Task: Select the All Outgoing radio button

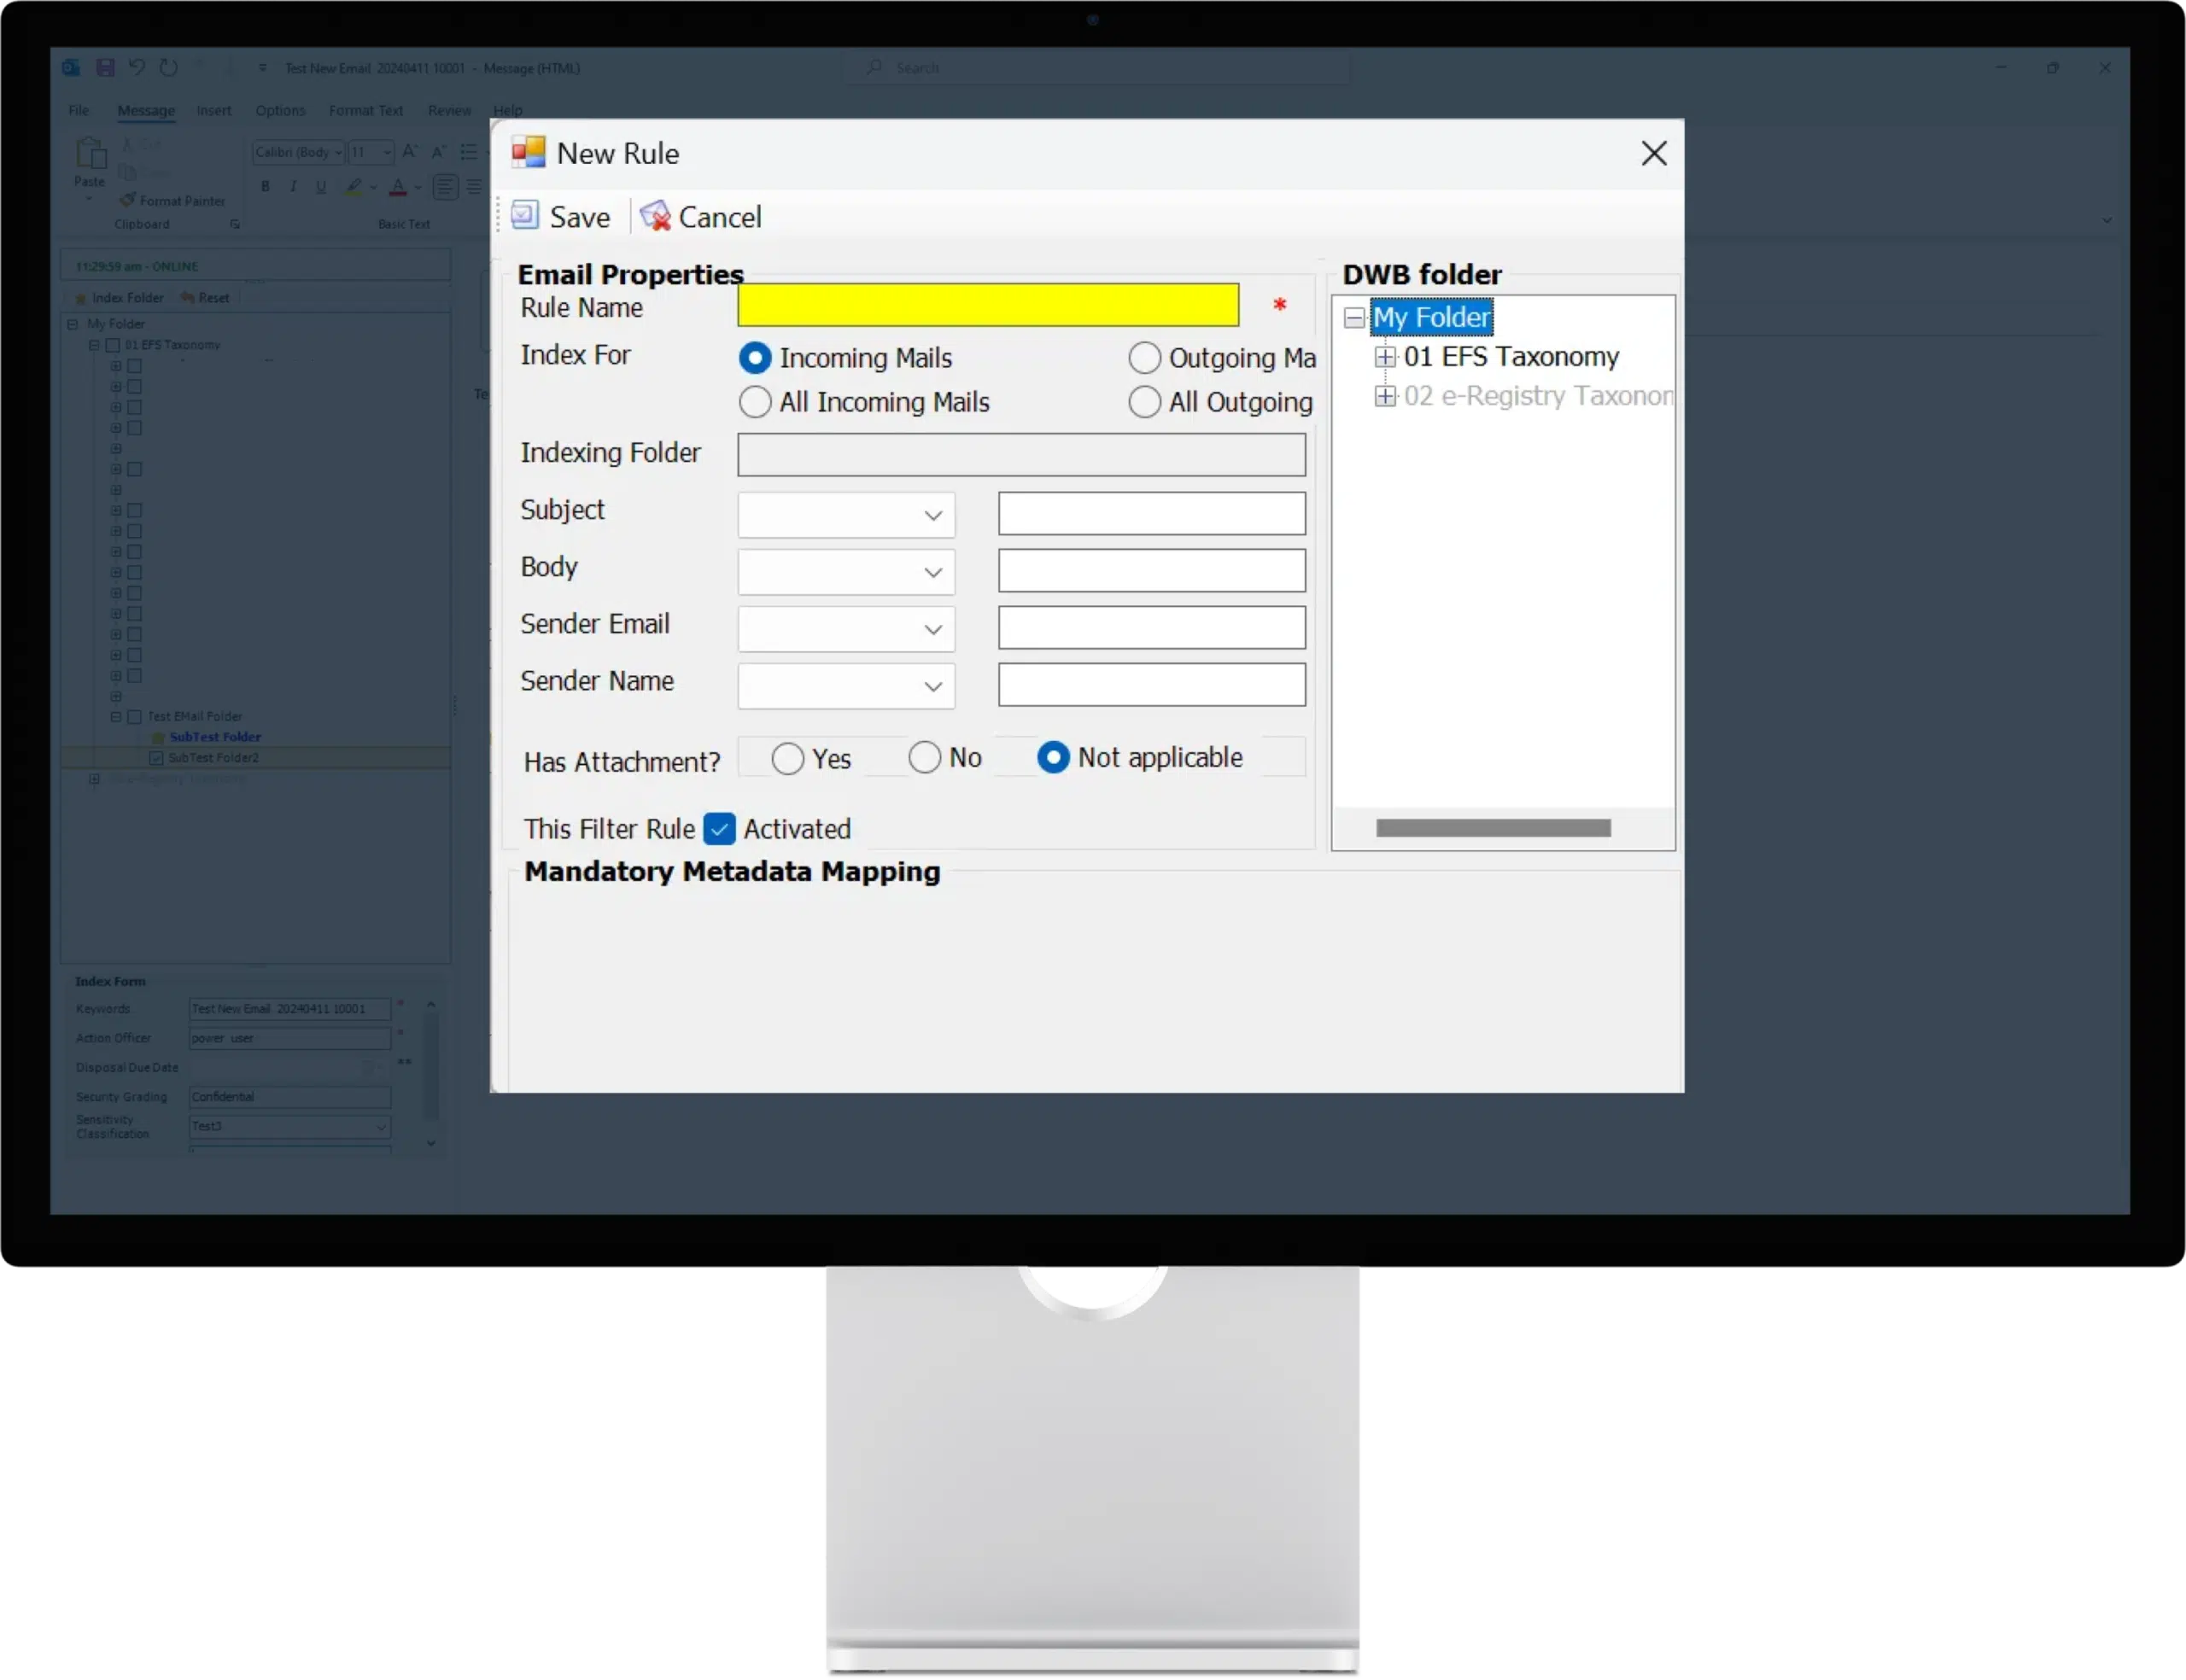Action: (x=1144, y=402)
